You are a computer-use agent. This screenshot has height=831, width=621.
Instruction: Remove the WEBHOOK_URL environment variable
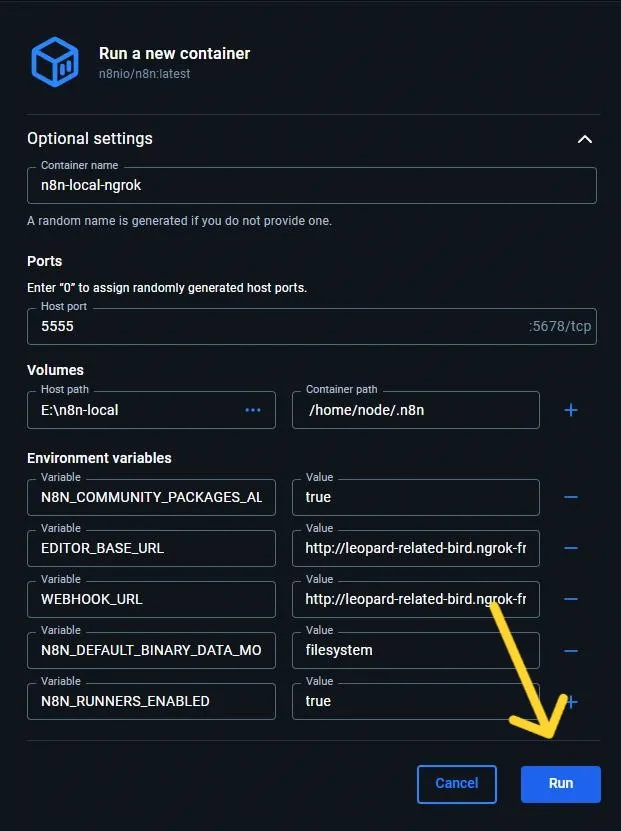pyautogui.click(x=571, y=599)
